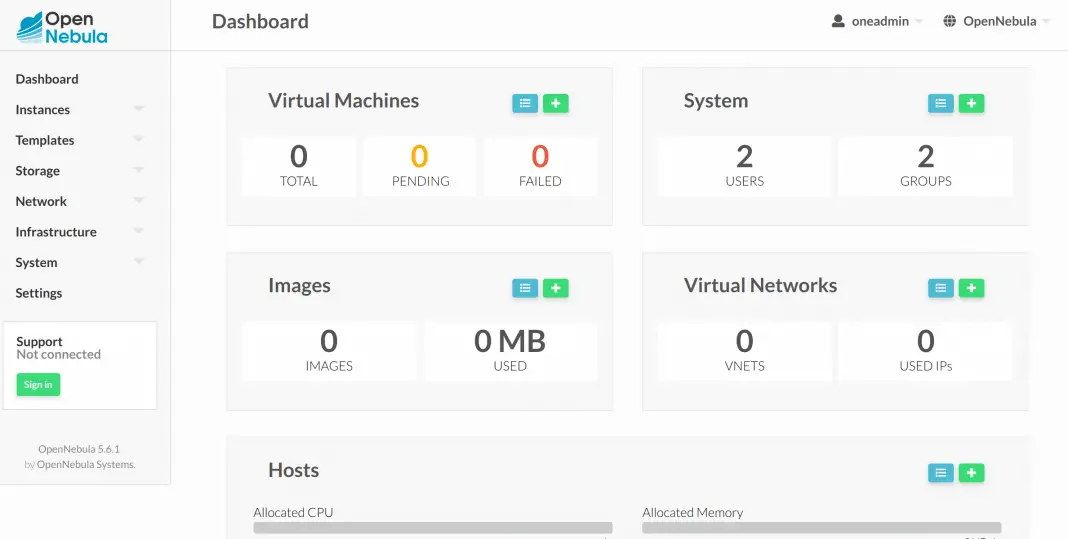Open the OpenNebula Systems link
The image size is (1068, 539).
(85, 464)
